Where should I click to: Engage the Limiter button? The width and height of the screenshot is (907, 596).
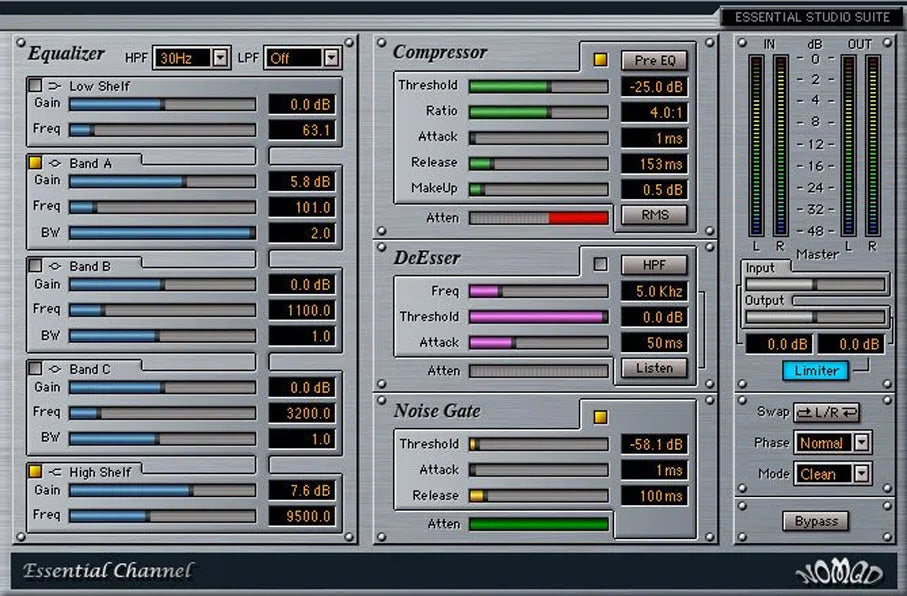(x=816, y=371)
